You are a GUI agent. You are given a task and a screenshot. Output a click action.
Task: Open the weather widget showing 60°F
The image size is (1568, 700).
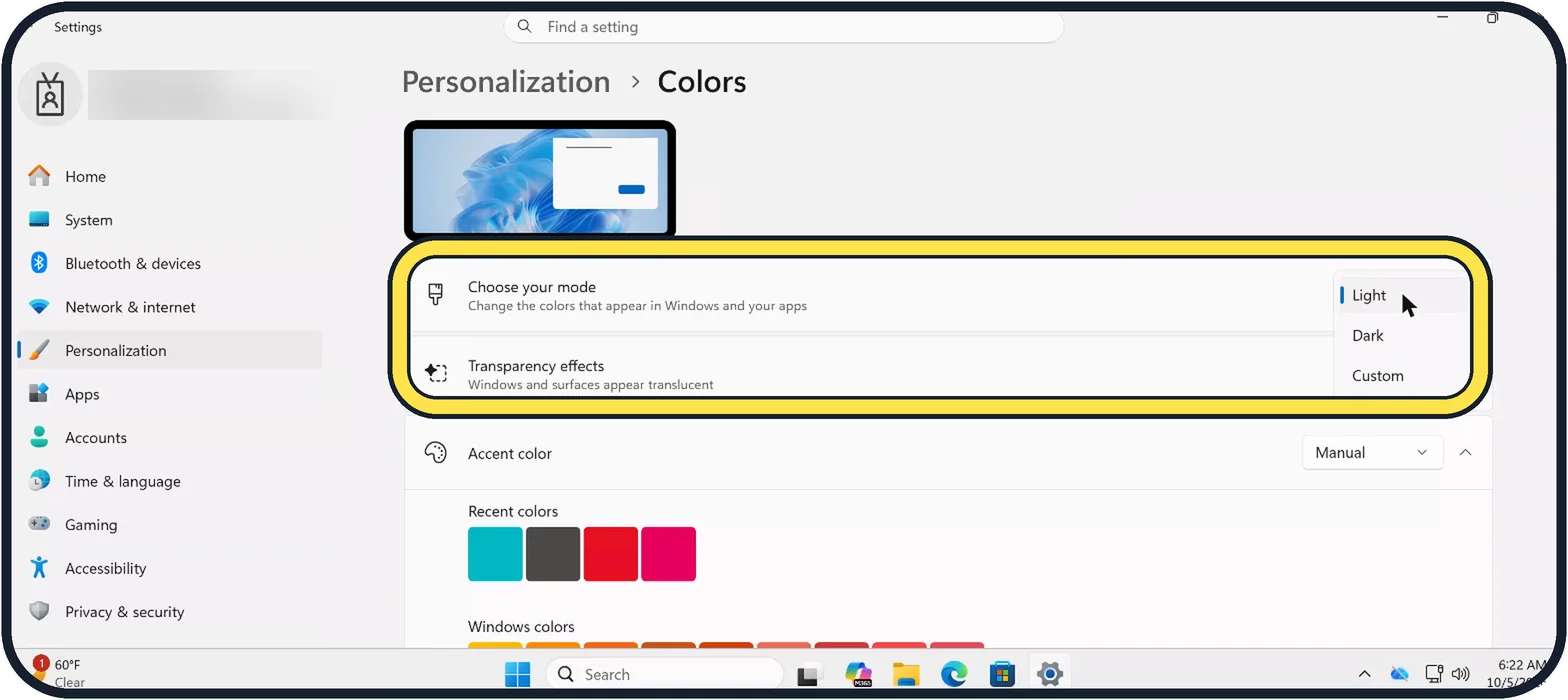coord(58,673)
